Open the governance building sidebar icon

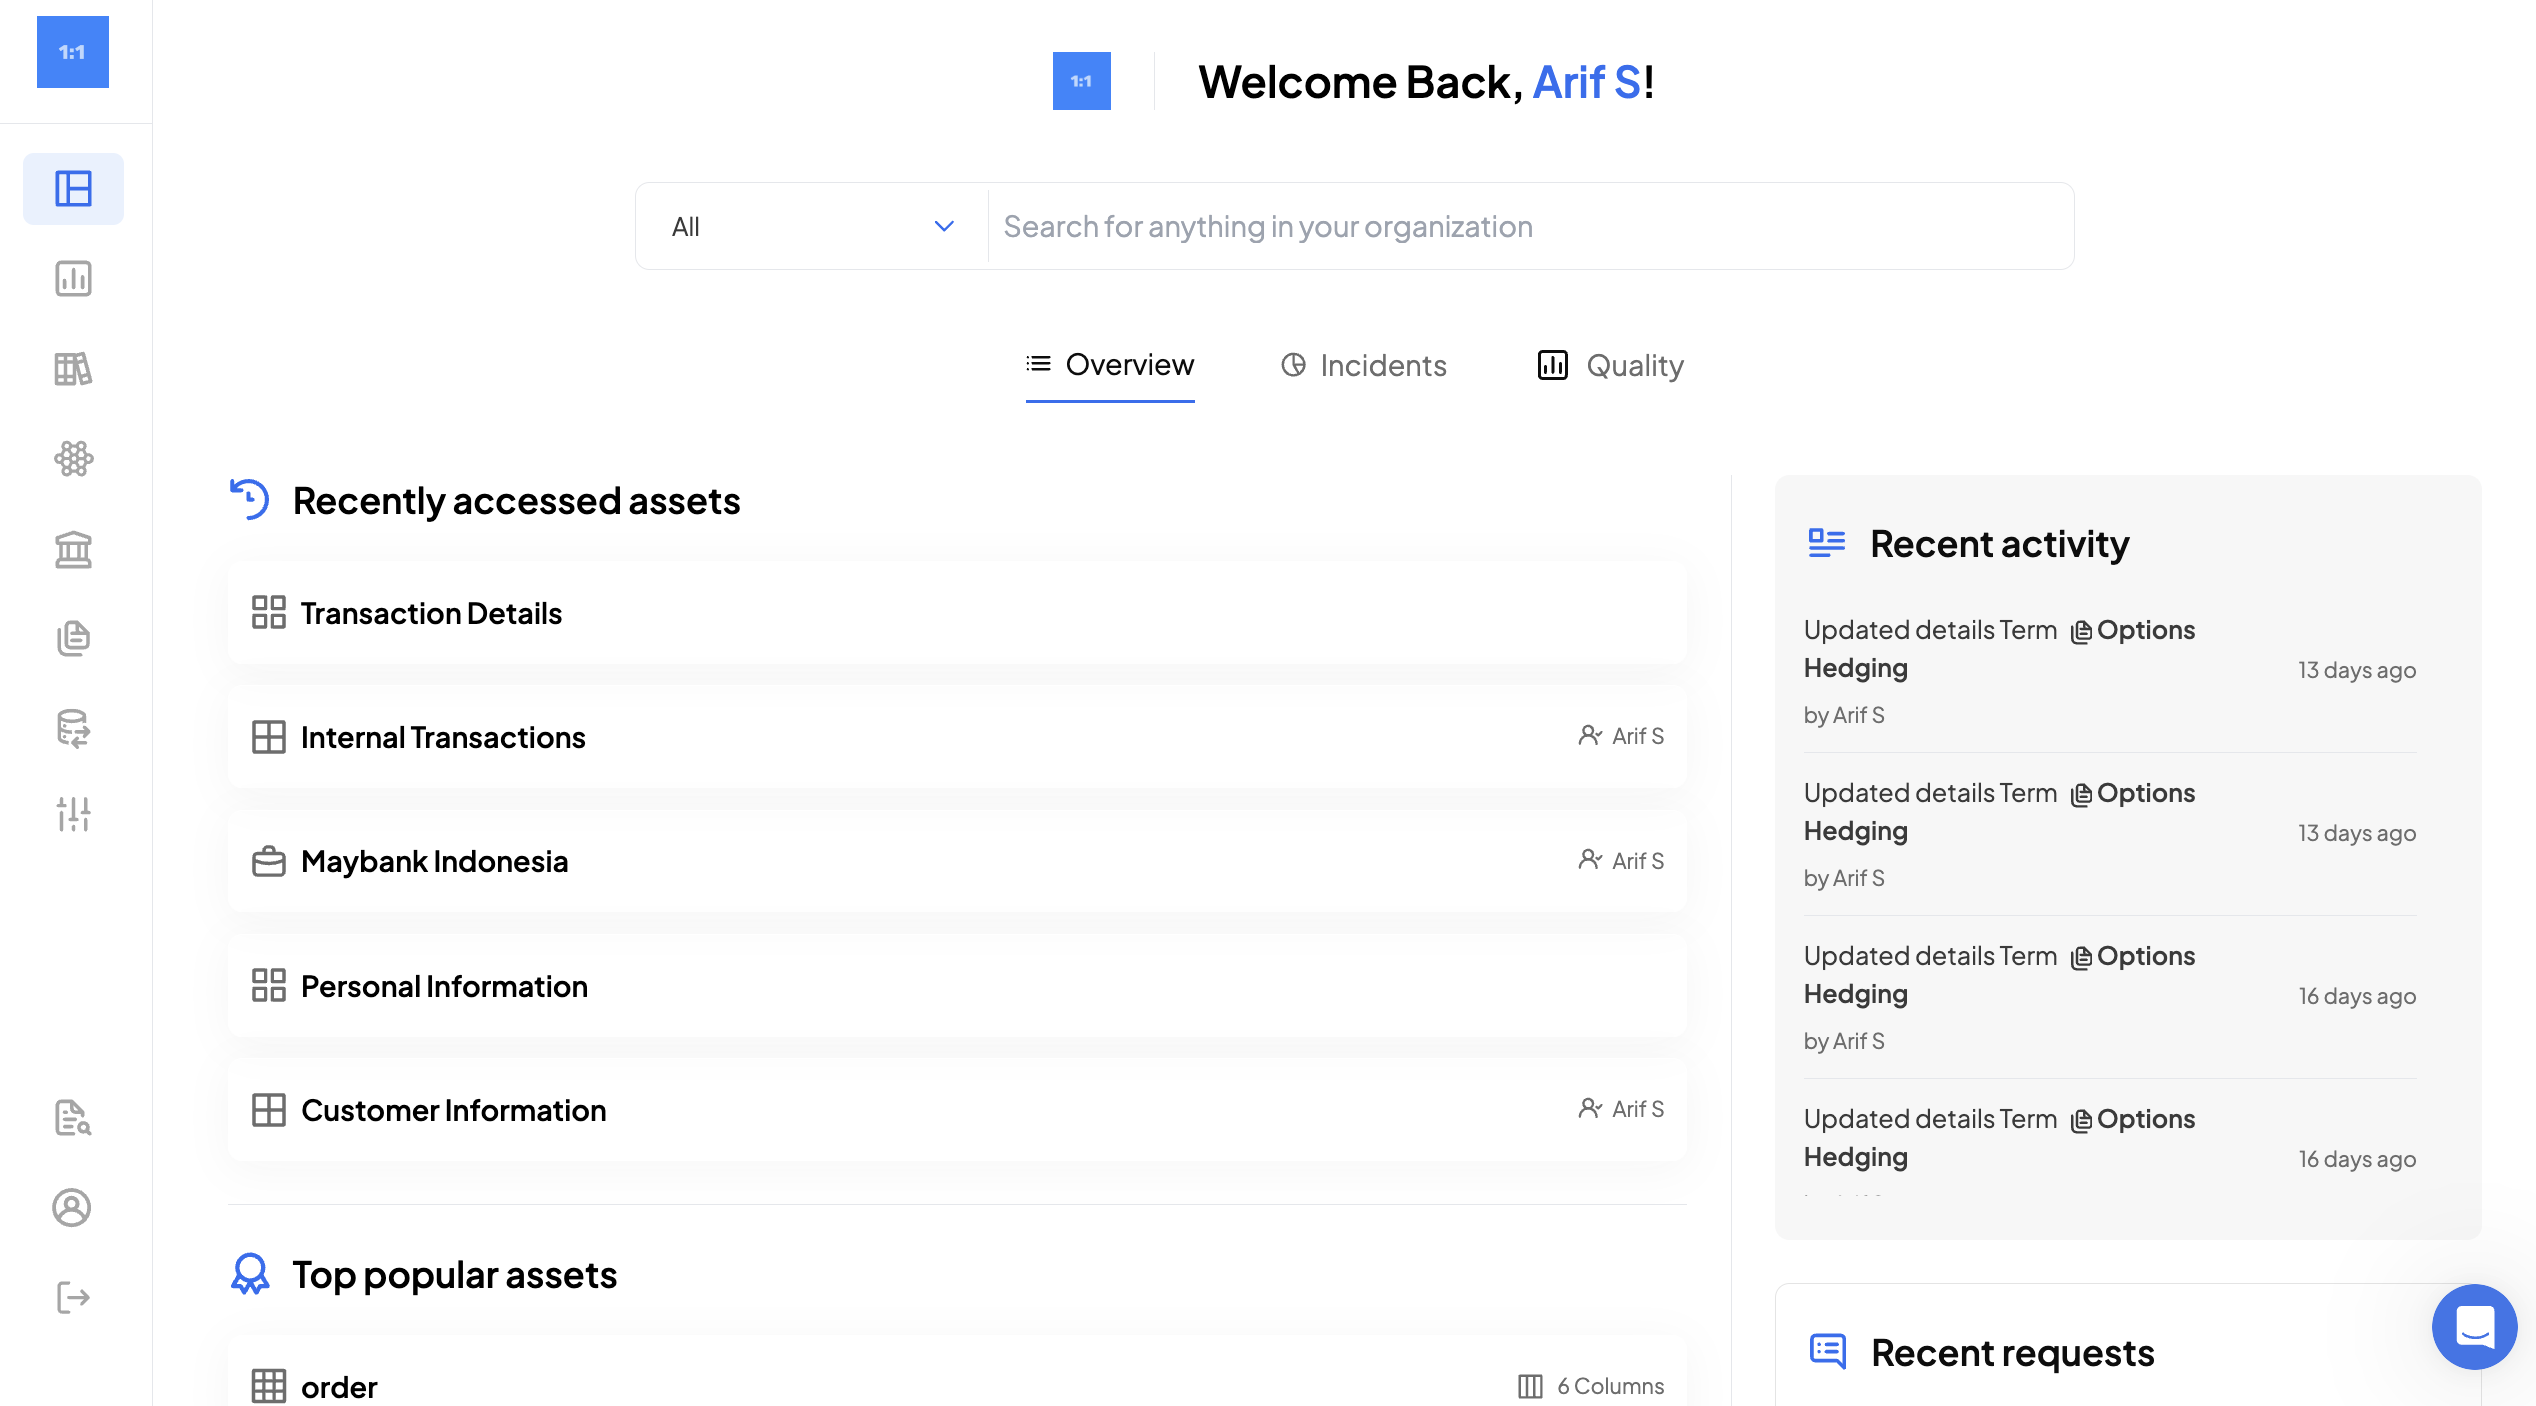click(73, 548)
